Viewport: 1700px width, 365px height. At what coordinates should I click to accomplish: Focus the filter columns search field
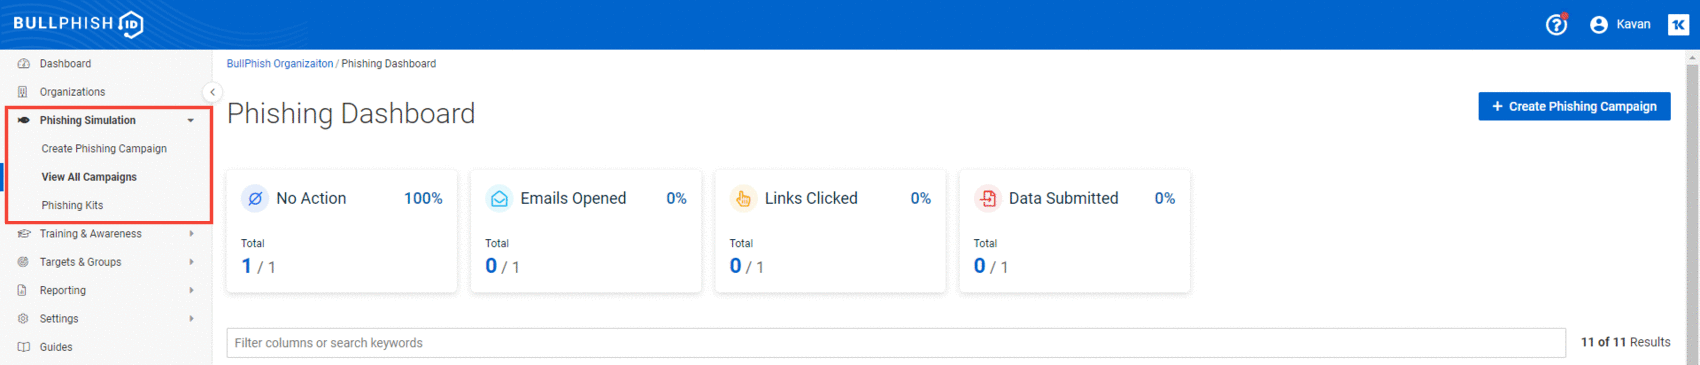[x=896, y=343]
